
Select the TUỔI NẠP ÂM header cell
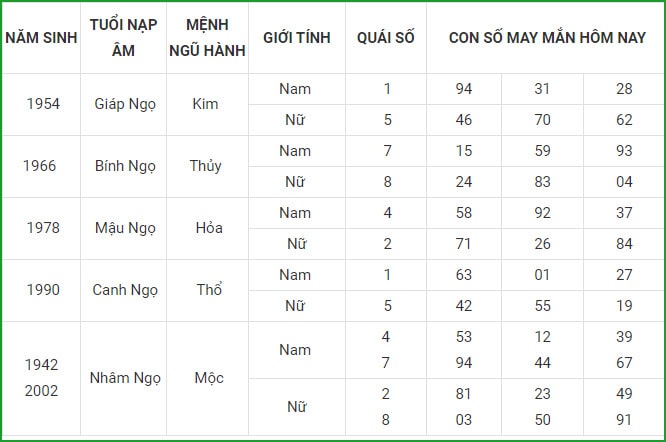(x=123, y=37)
